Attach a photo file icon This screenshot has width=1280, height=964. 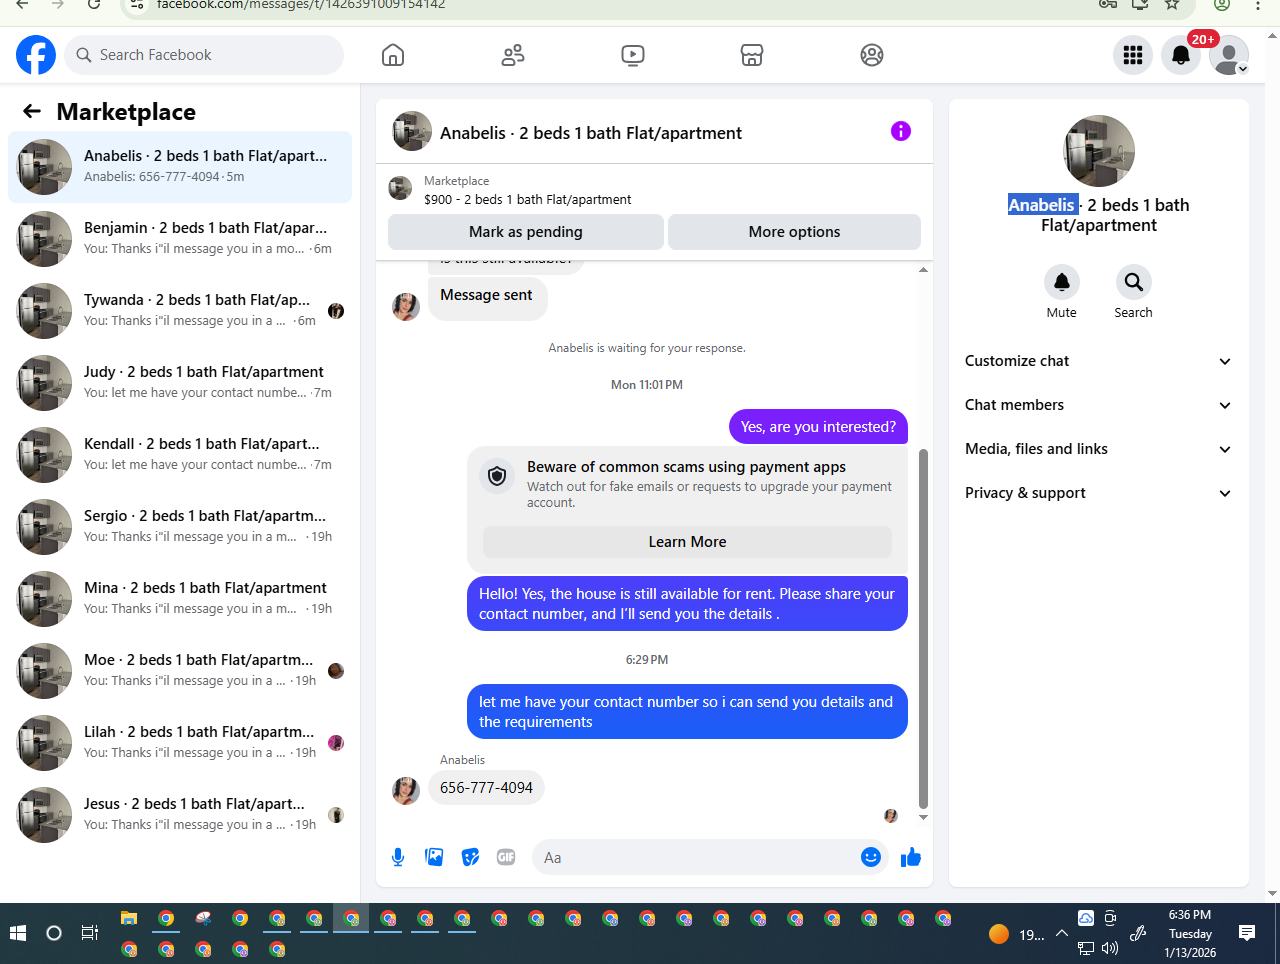point(434,857)
